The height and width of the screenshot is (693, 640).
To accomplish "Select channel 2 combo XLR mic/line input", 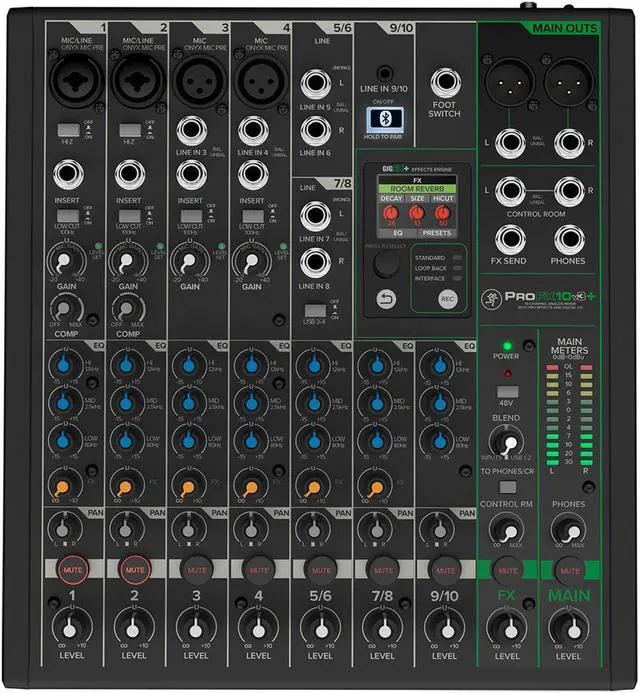I will pyautogui.click(x=138, y=81).
